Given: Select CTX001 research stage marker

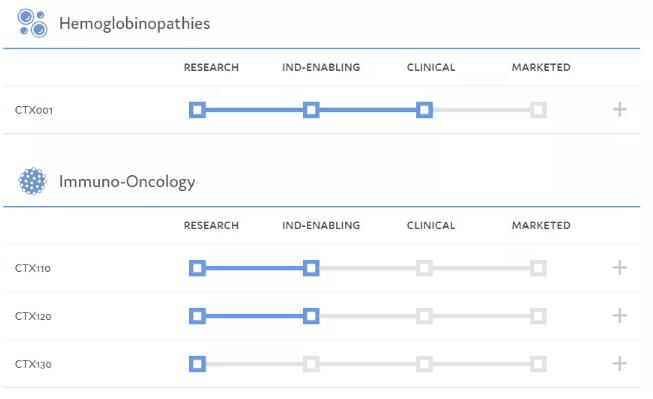Looking at the screenshot, I should pyautogui.click(x=197, y=110).
